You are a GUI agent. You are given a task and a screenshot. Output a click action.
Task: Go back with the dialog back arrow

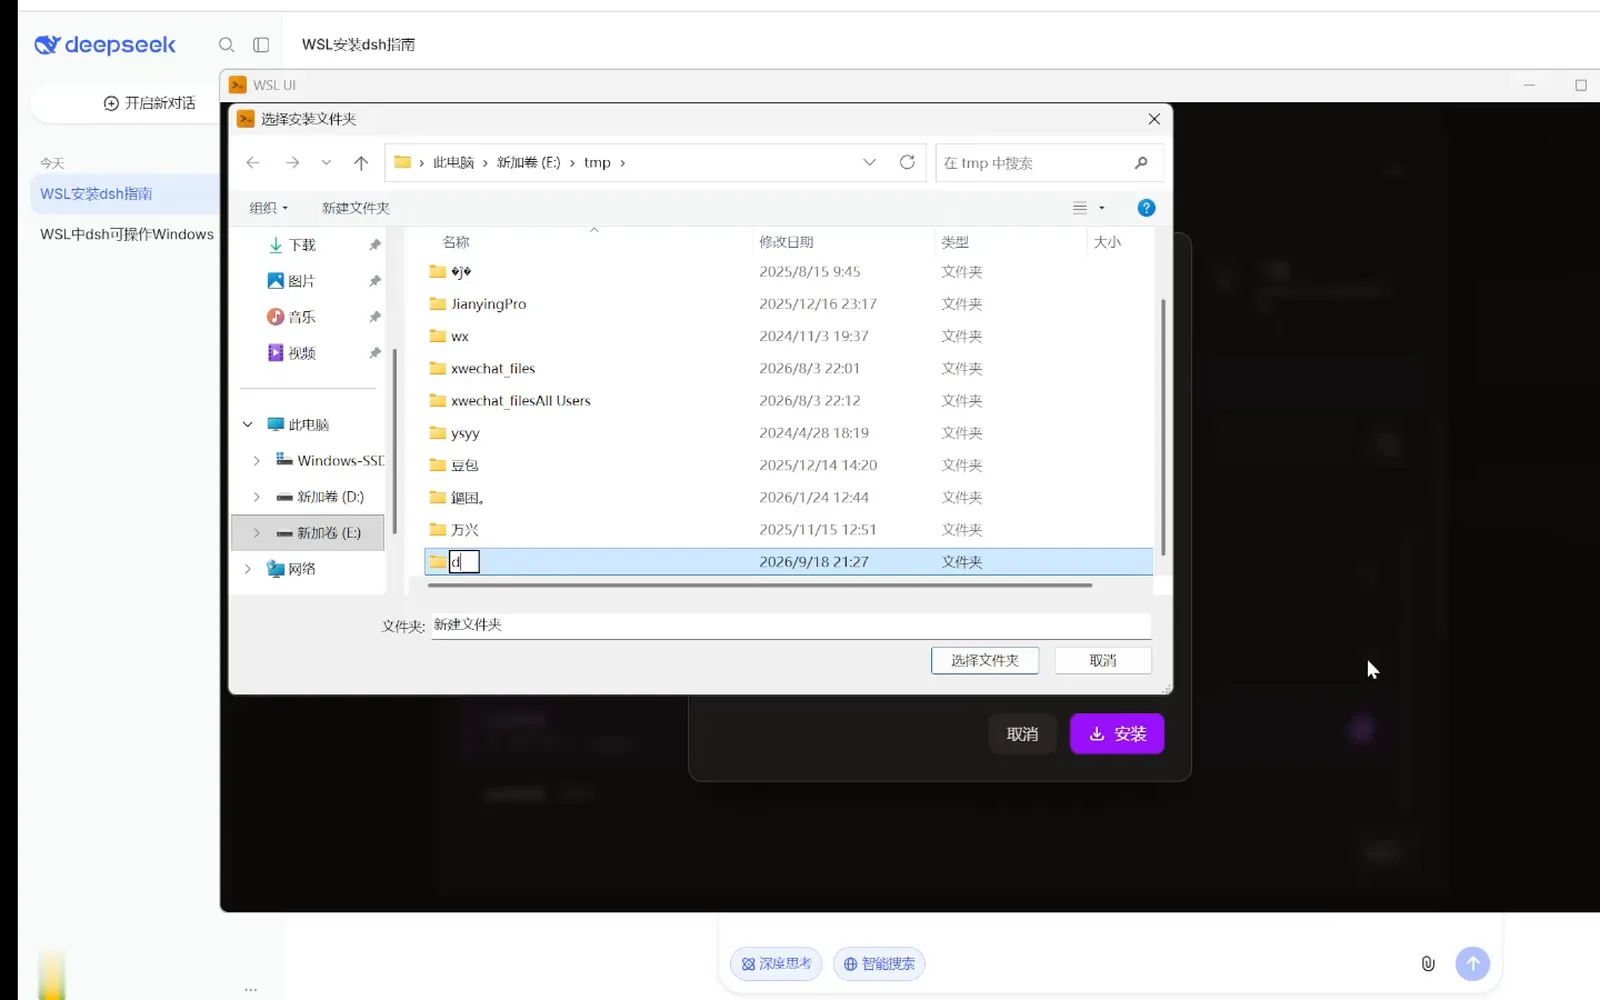[253, 162]
